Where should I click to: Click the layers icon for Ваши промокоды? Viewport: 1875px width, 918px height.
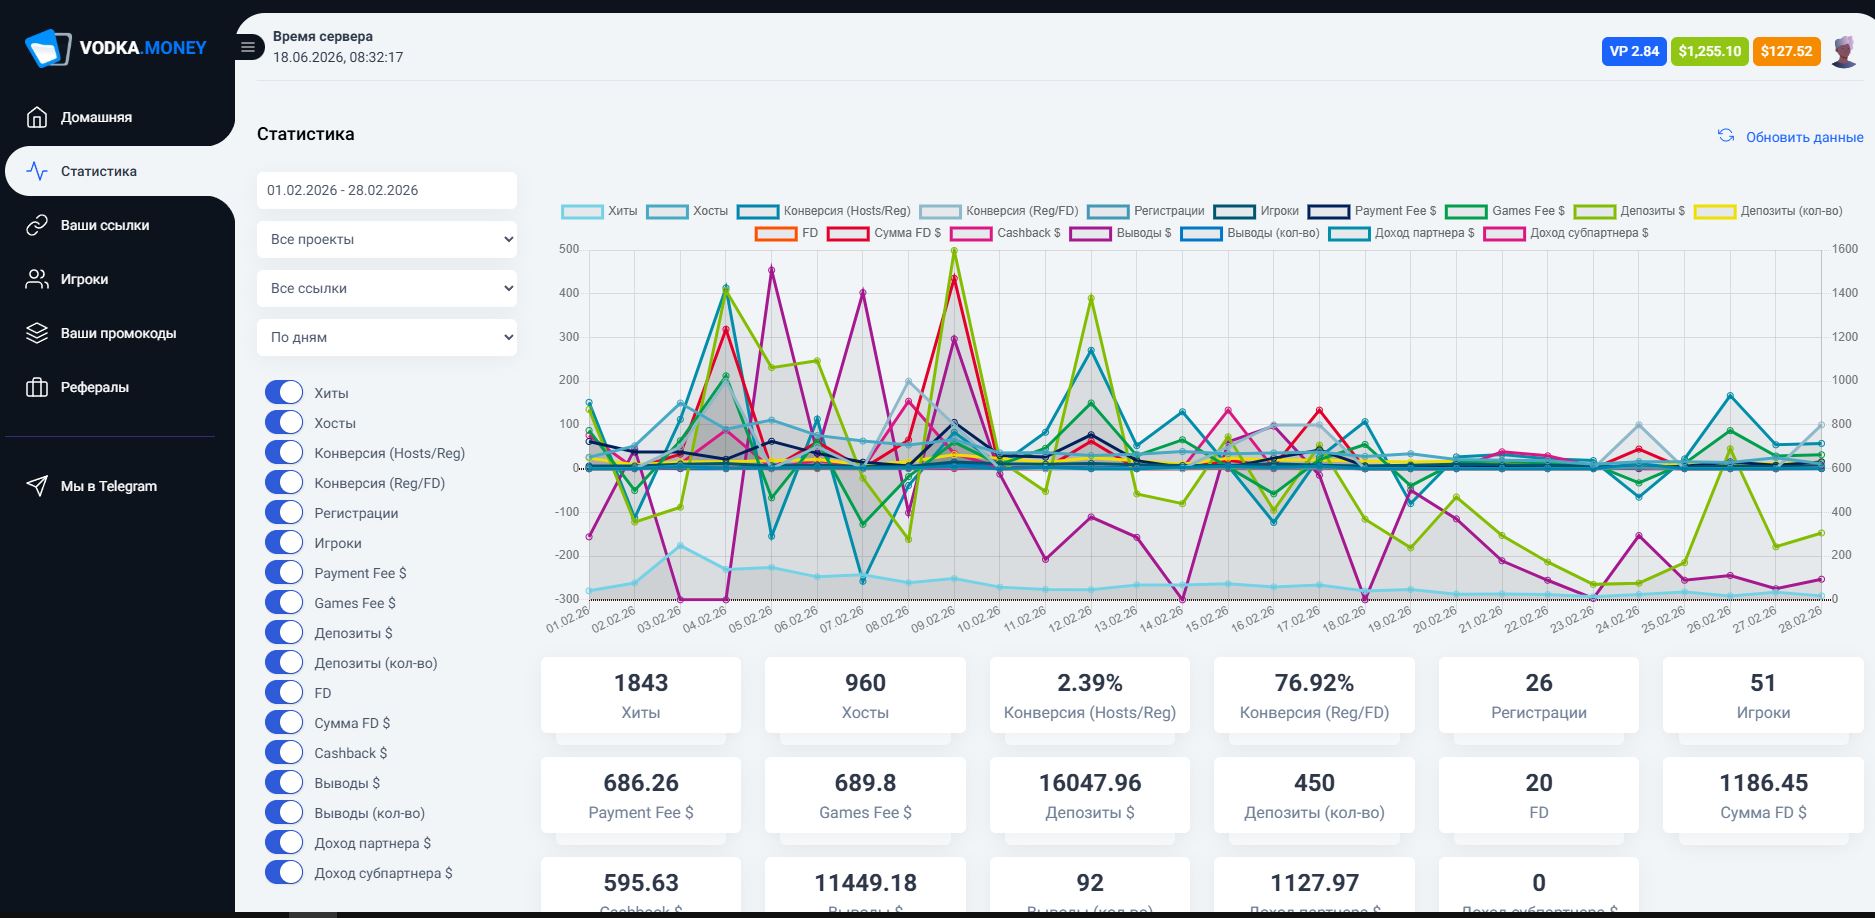coord(37,333)
